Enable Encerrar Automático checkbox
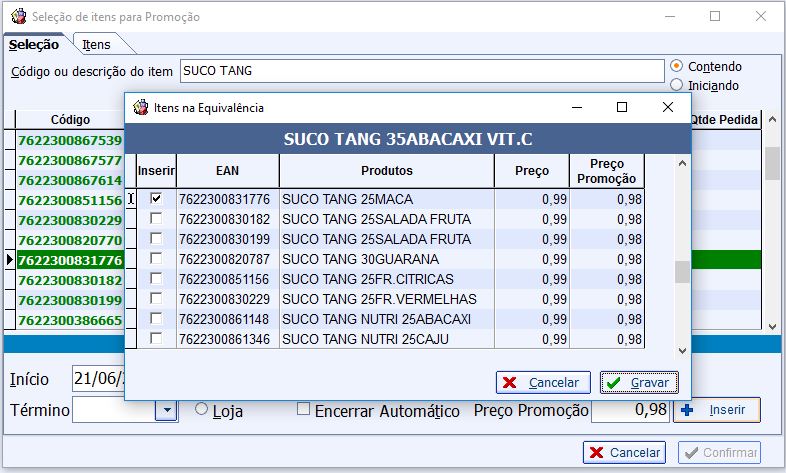Screen dimensions: 786x473 303,409
